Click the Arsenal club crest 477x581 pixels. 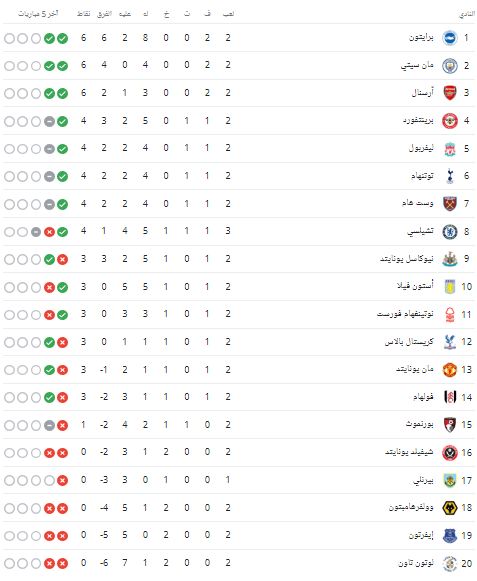450,93
